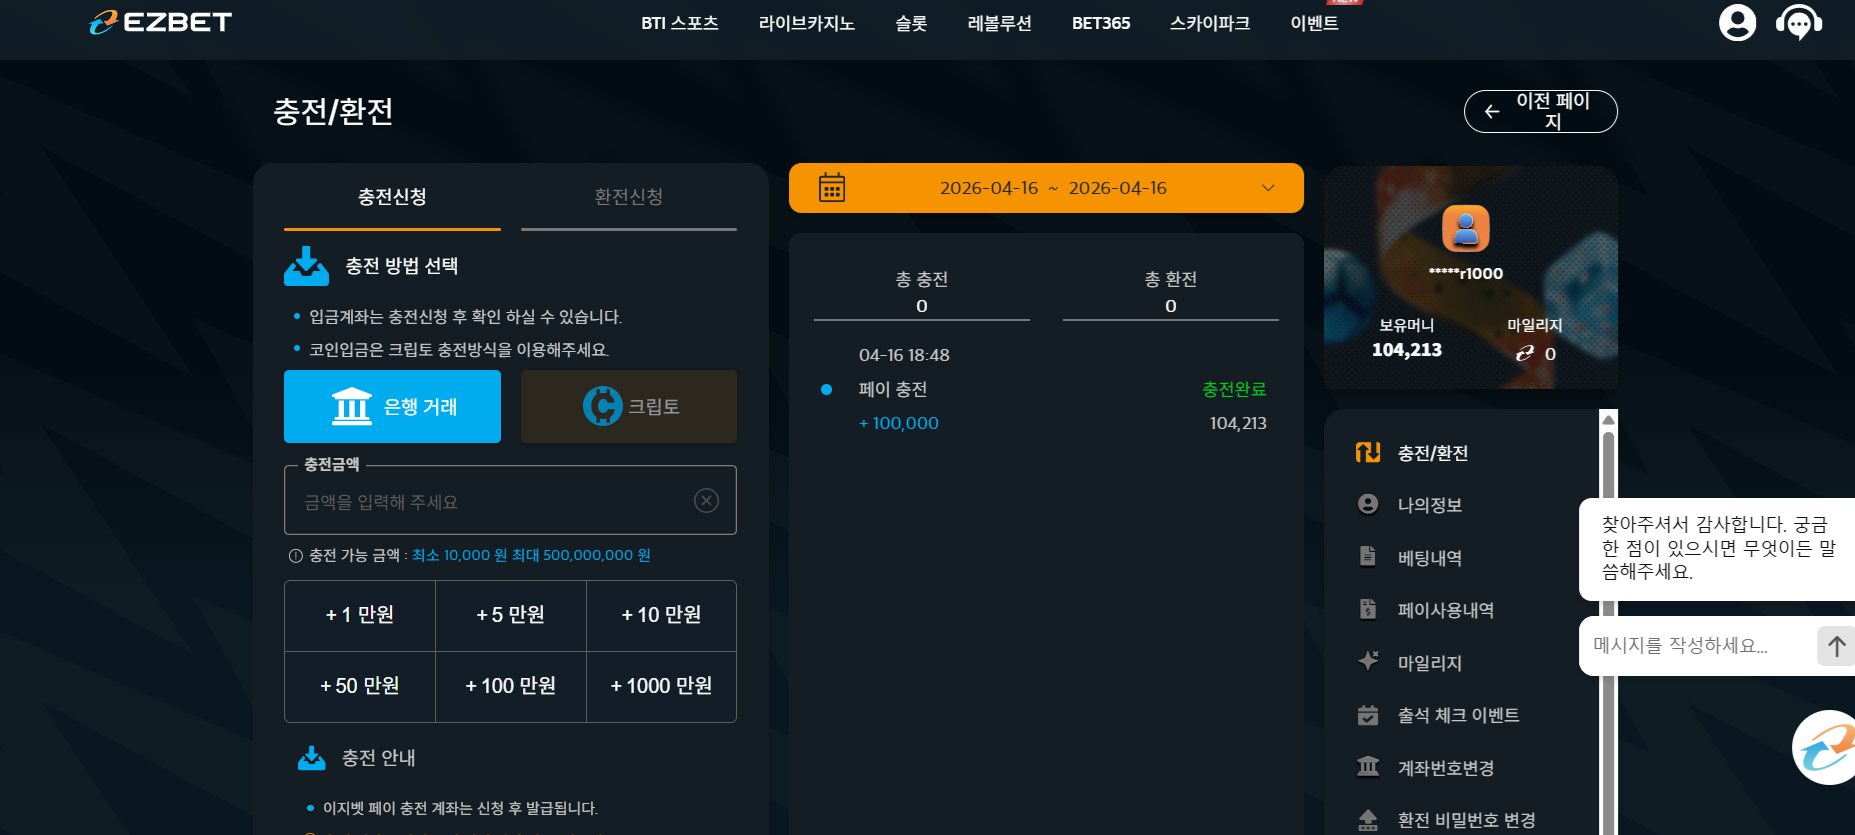The image size is (1855, 835).
Task: Open the 라이브카지노 menu item
Action: pyautogui.click(x=807, y=23)
